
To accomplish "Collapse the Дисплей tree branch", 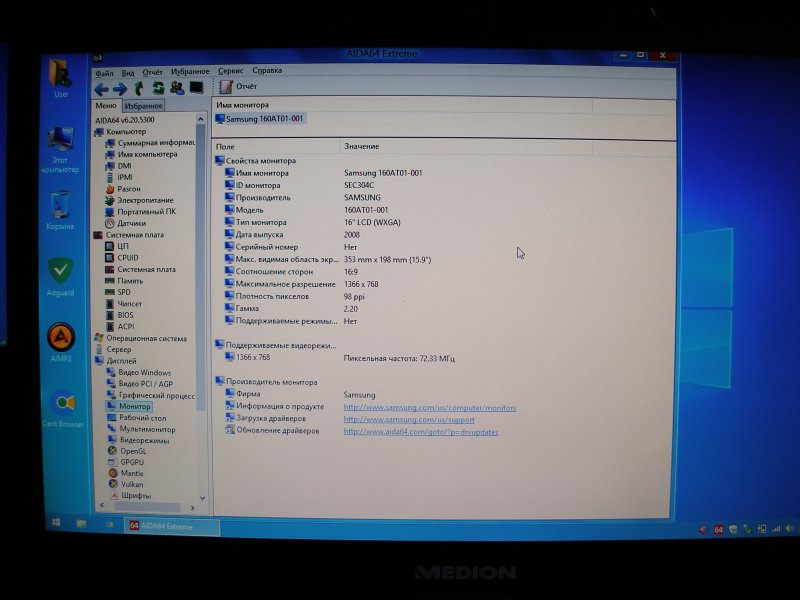I will (98, 361).
